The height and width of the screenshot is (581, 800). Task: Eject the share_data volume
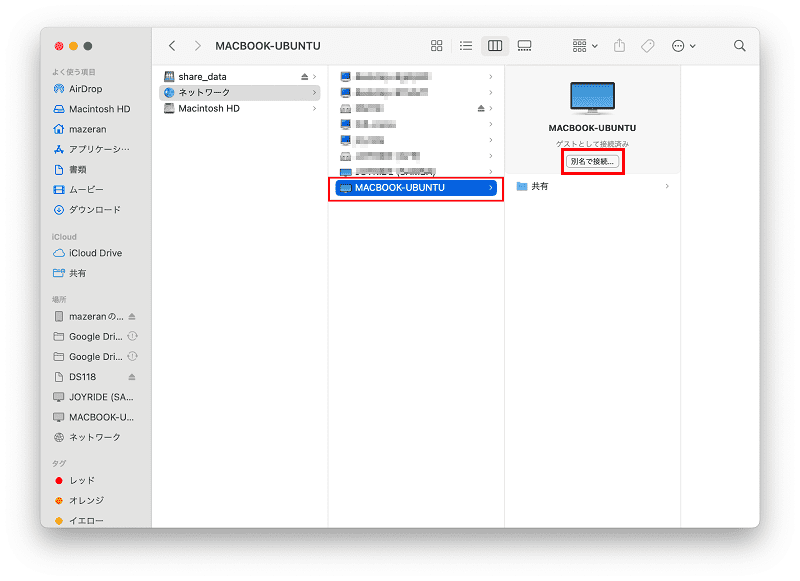tap(305, 77)
